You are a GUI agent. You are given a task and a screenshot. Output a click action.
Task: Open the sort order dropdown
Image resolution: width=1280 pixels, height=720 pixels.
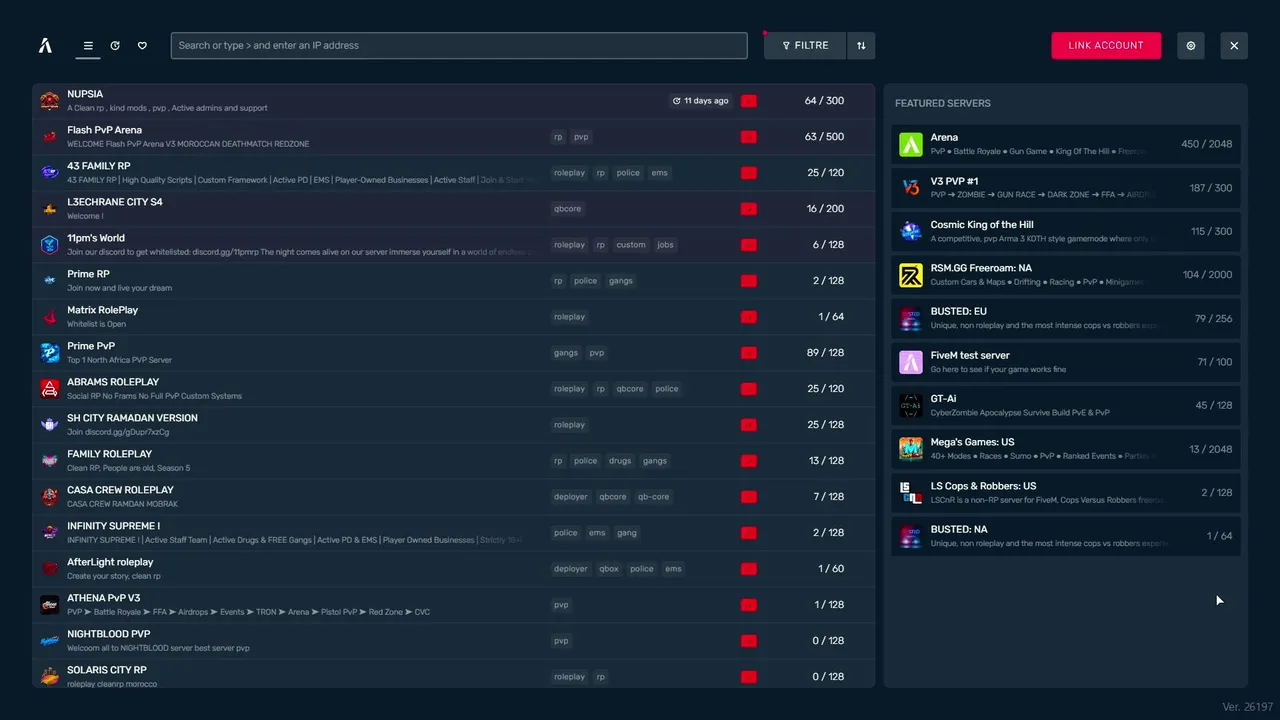(x=861, y=45)
